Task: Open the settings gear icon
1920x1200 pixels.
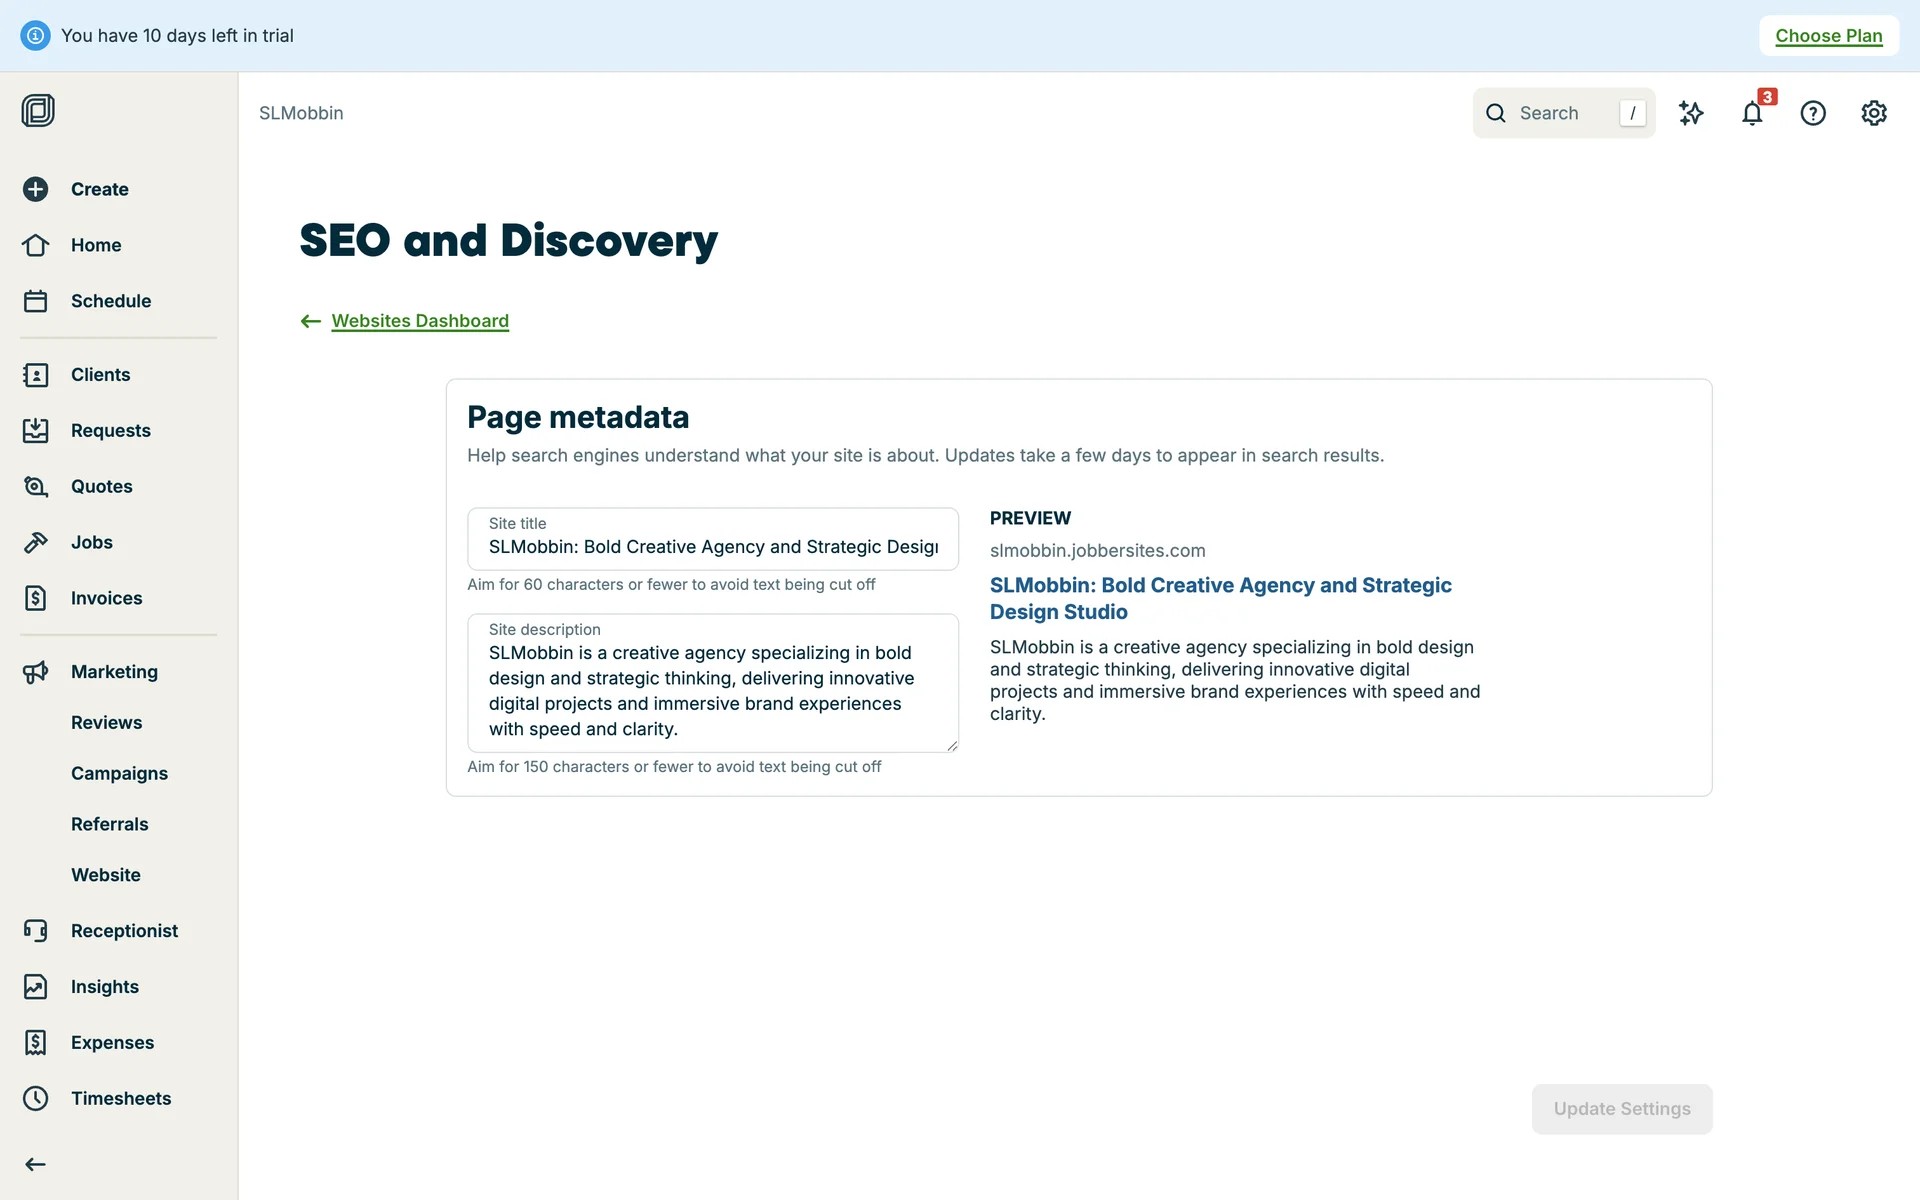Action: pos(1873,113)
